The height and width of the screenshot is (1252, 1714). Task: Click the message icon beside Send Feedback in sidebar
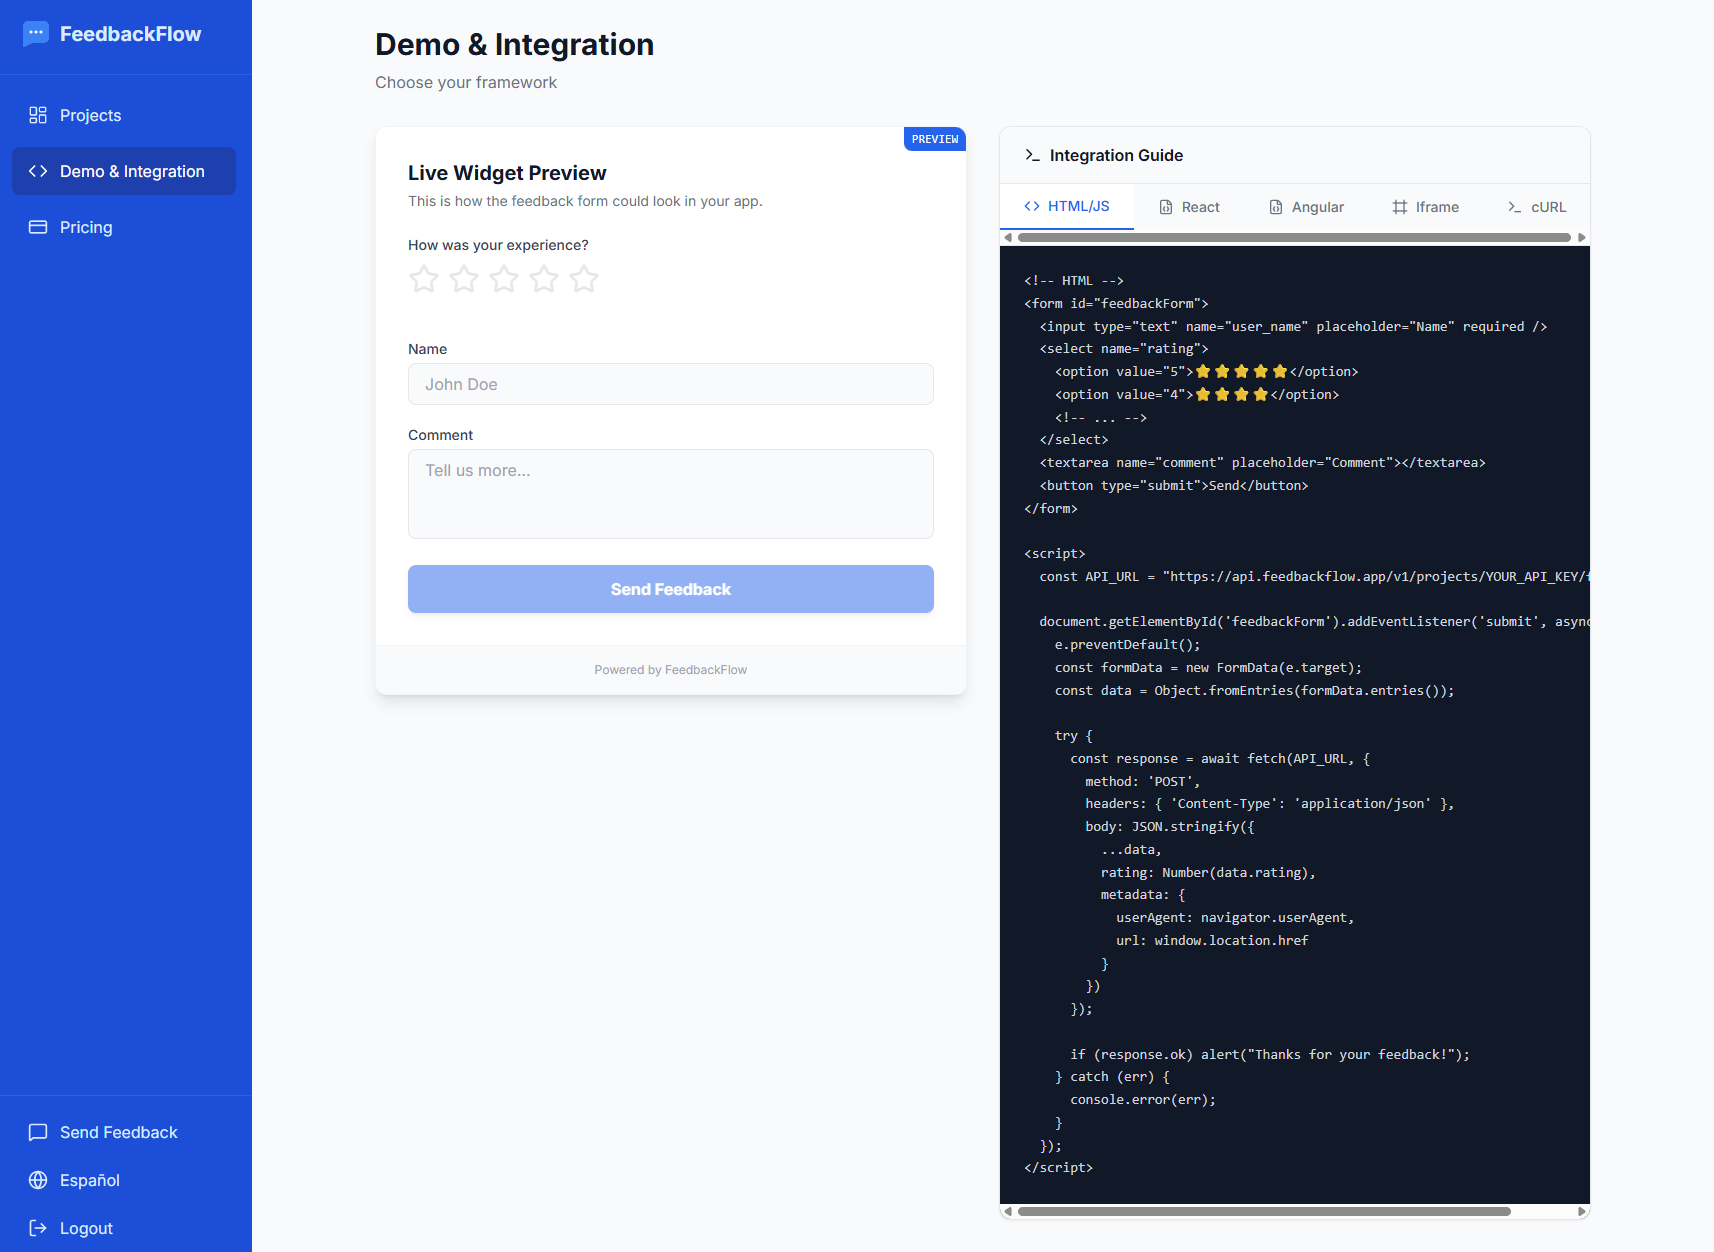click(x=38, y=1132)
